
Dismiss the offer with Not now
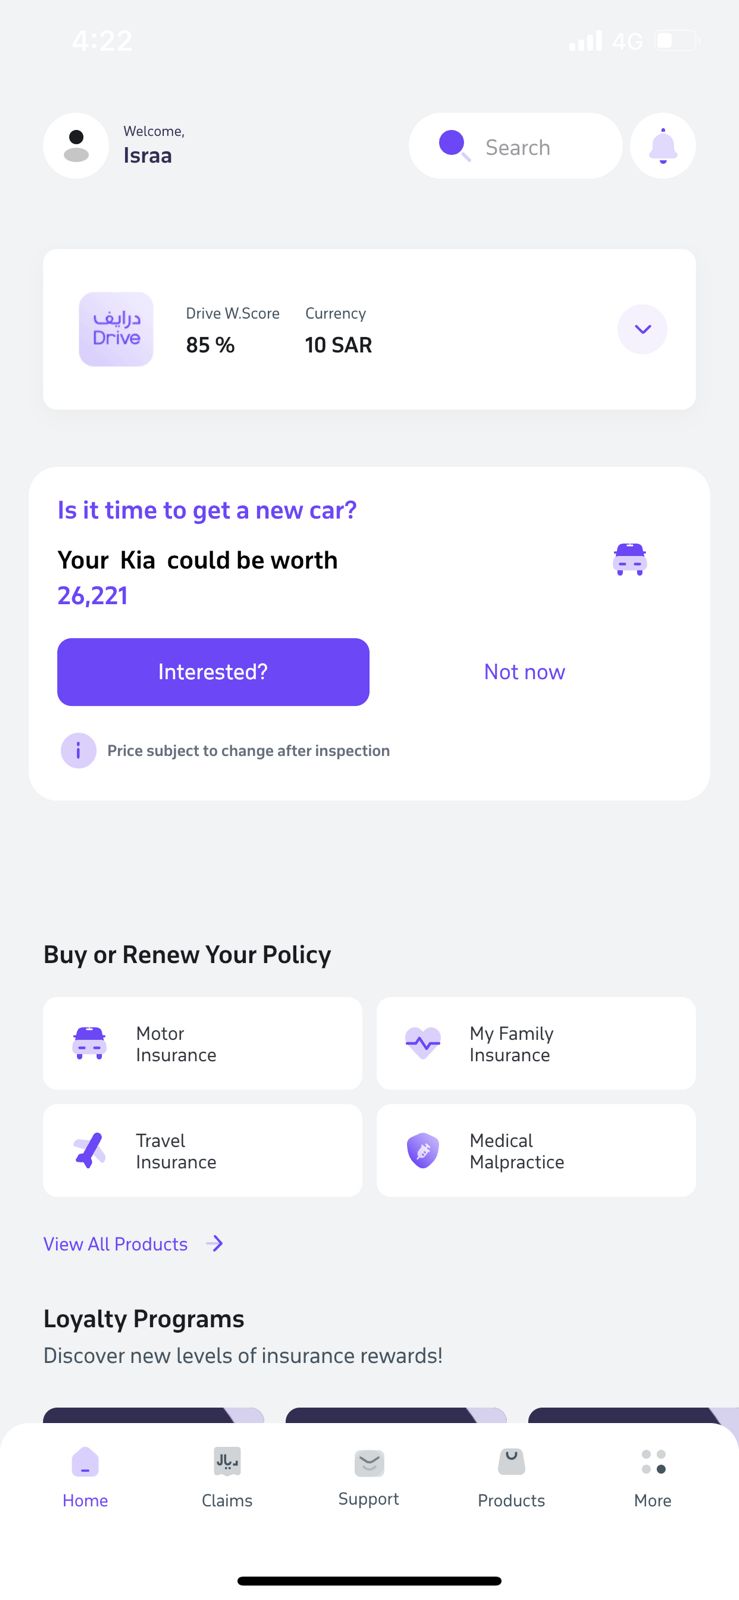tap(524, 672)
